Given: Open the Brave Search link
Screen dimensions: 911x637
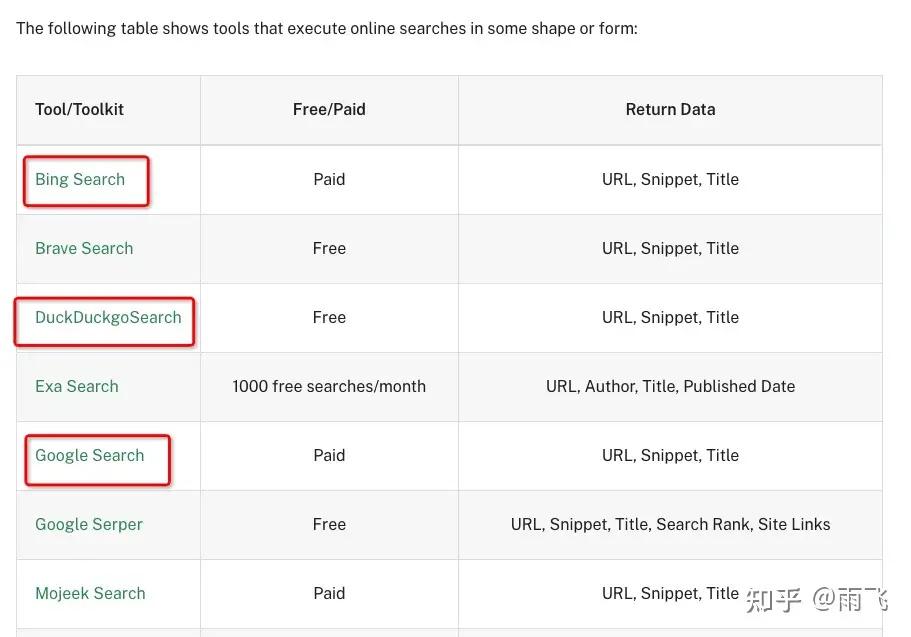Looking at the screenshot, I should pos(84,249).
